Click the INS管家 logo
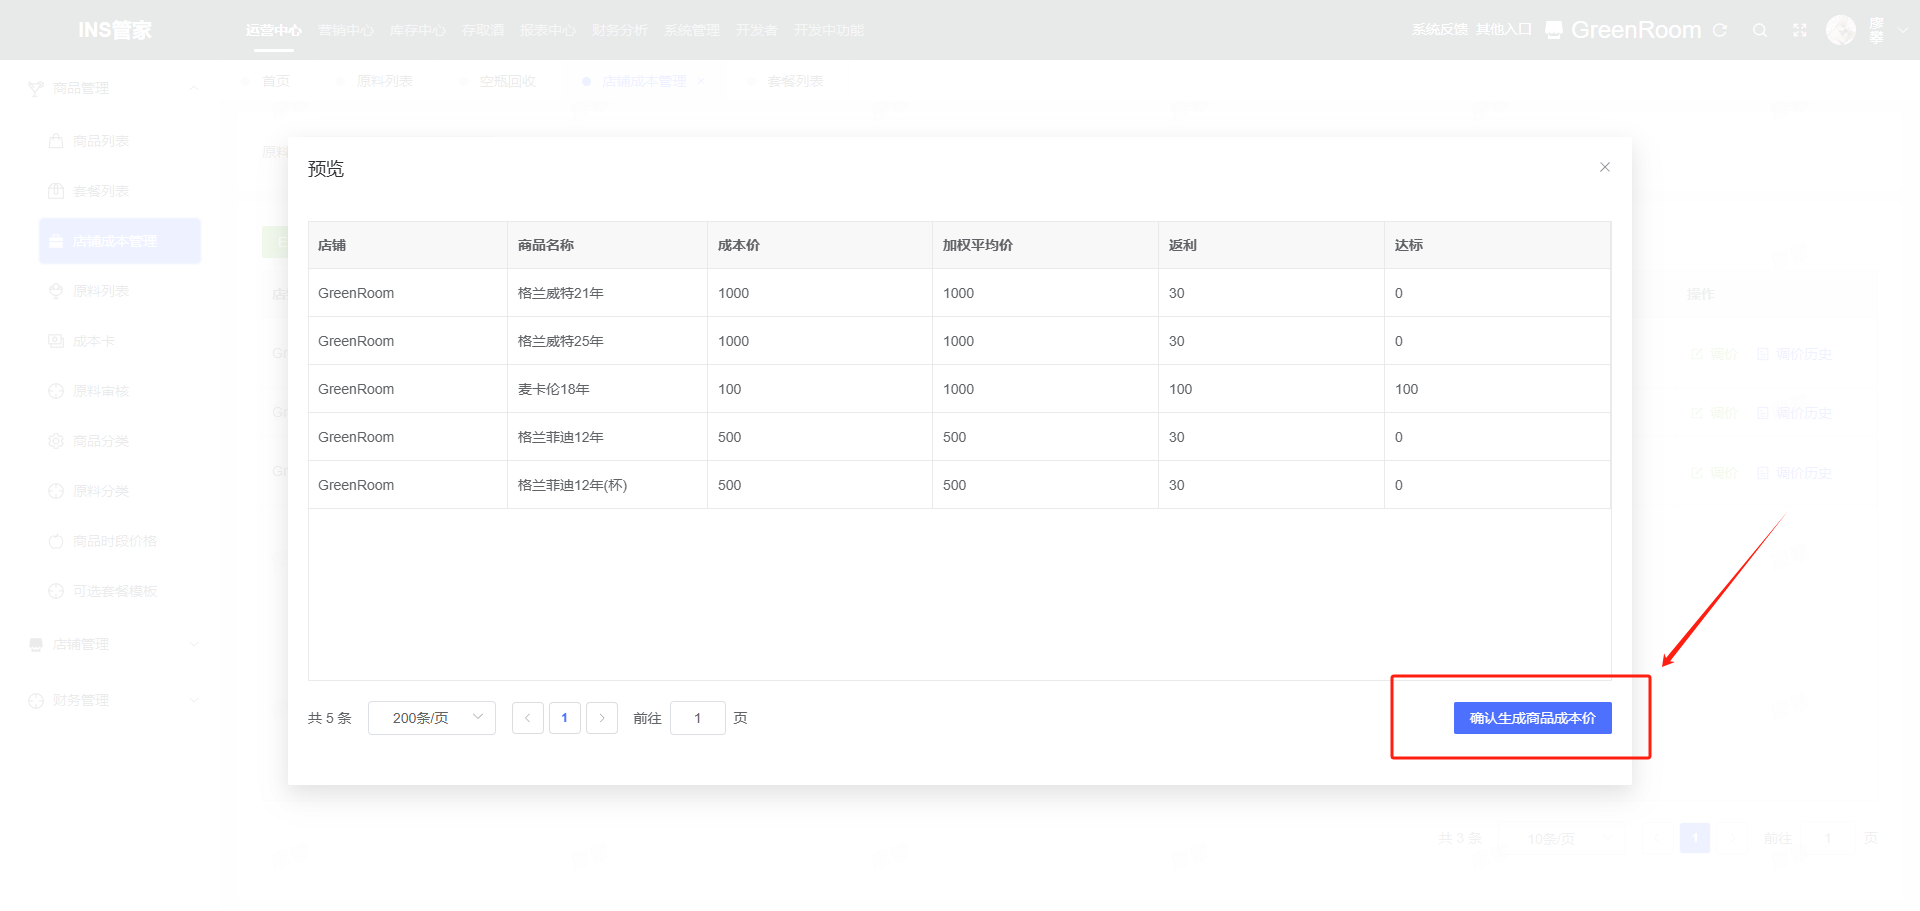The width and height of the screenshot is (1920, 911). click(x=115, y=30)
